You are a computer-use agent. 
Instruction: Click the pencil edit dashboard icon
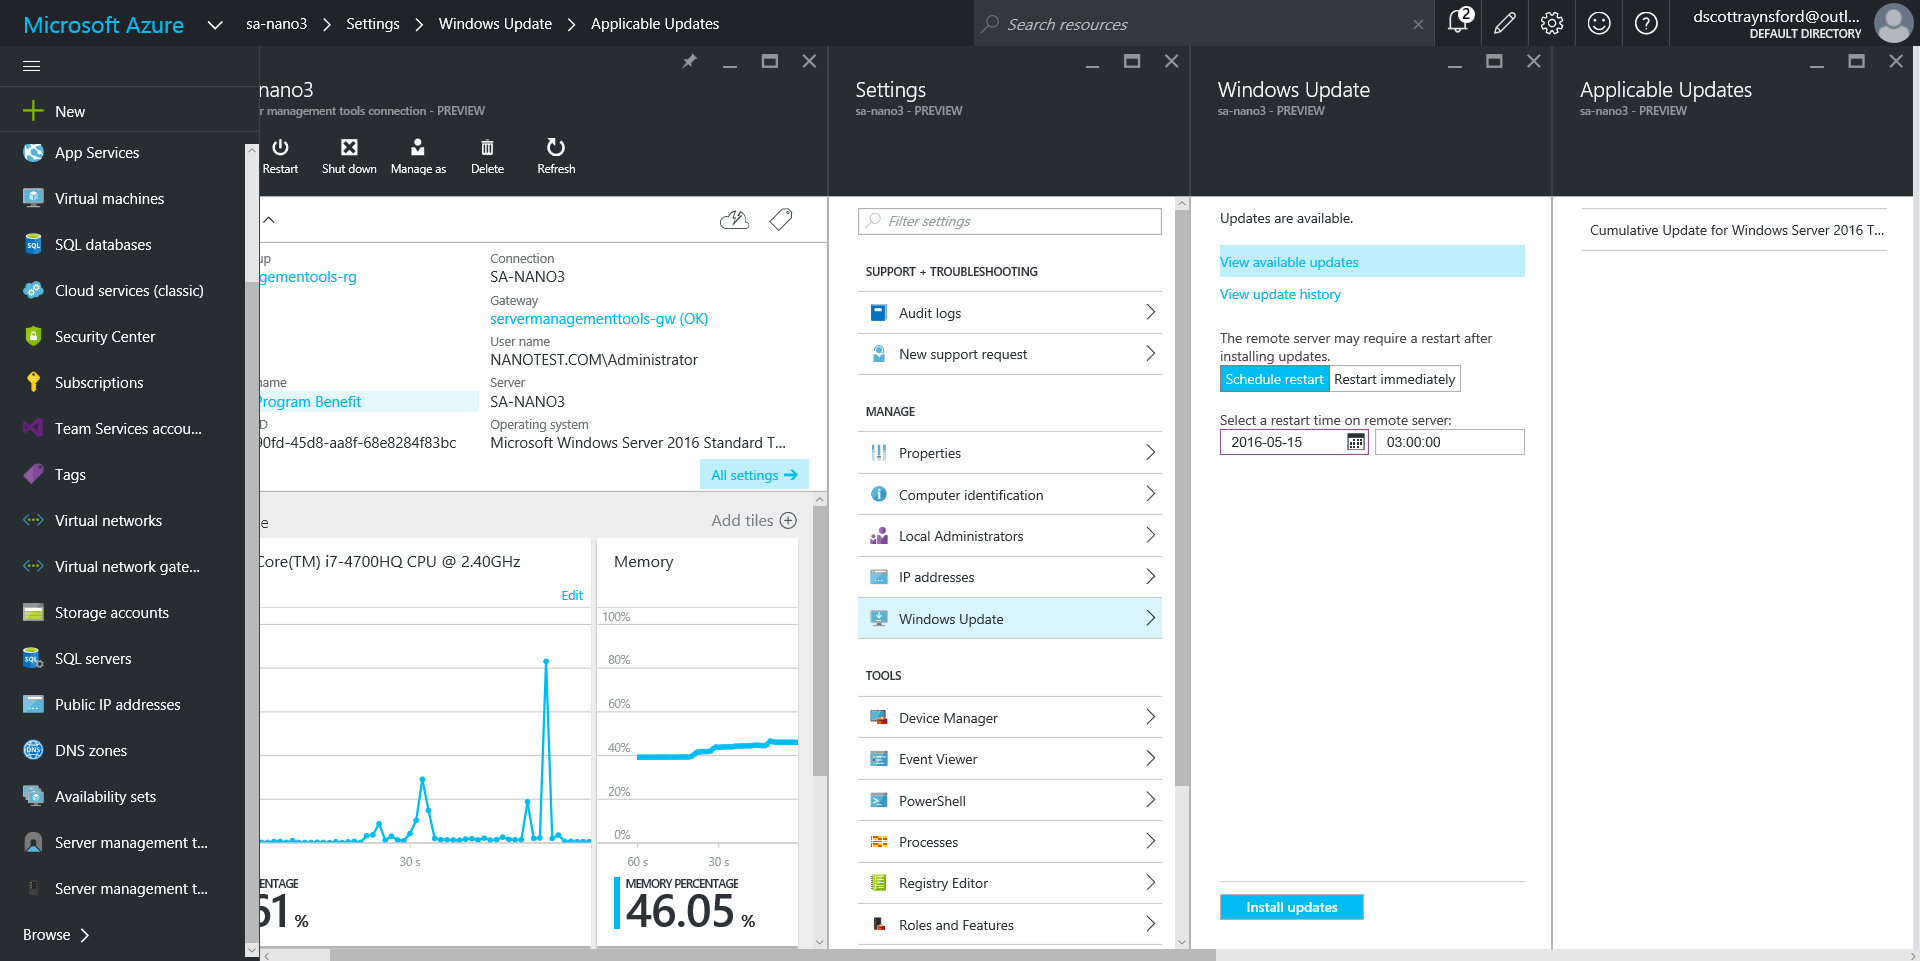click(x=1504, y=23)
